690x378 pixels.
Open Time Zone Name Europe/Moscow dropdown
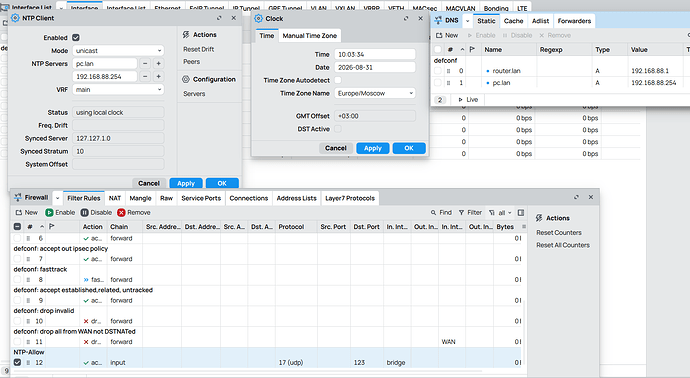click(374, 93)
